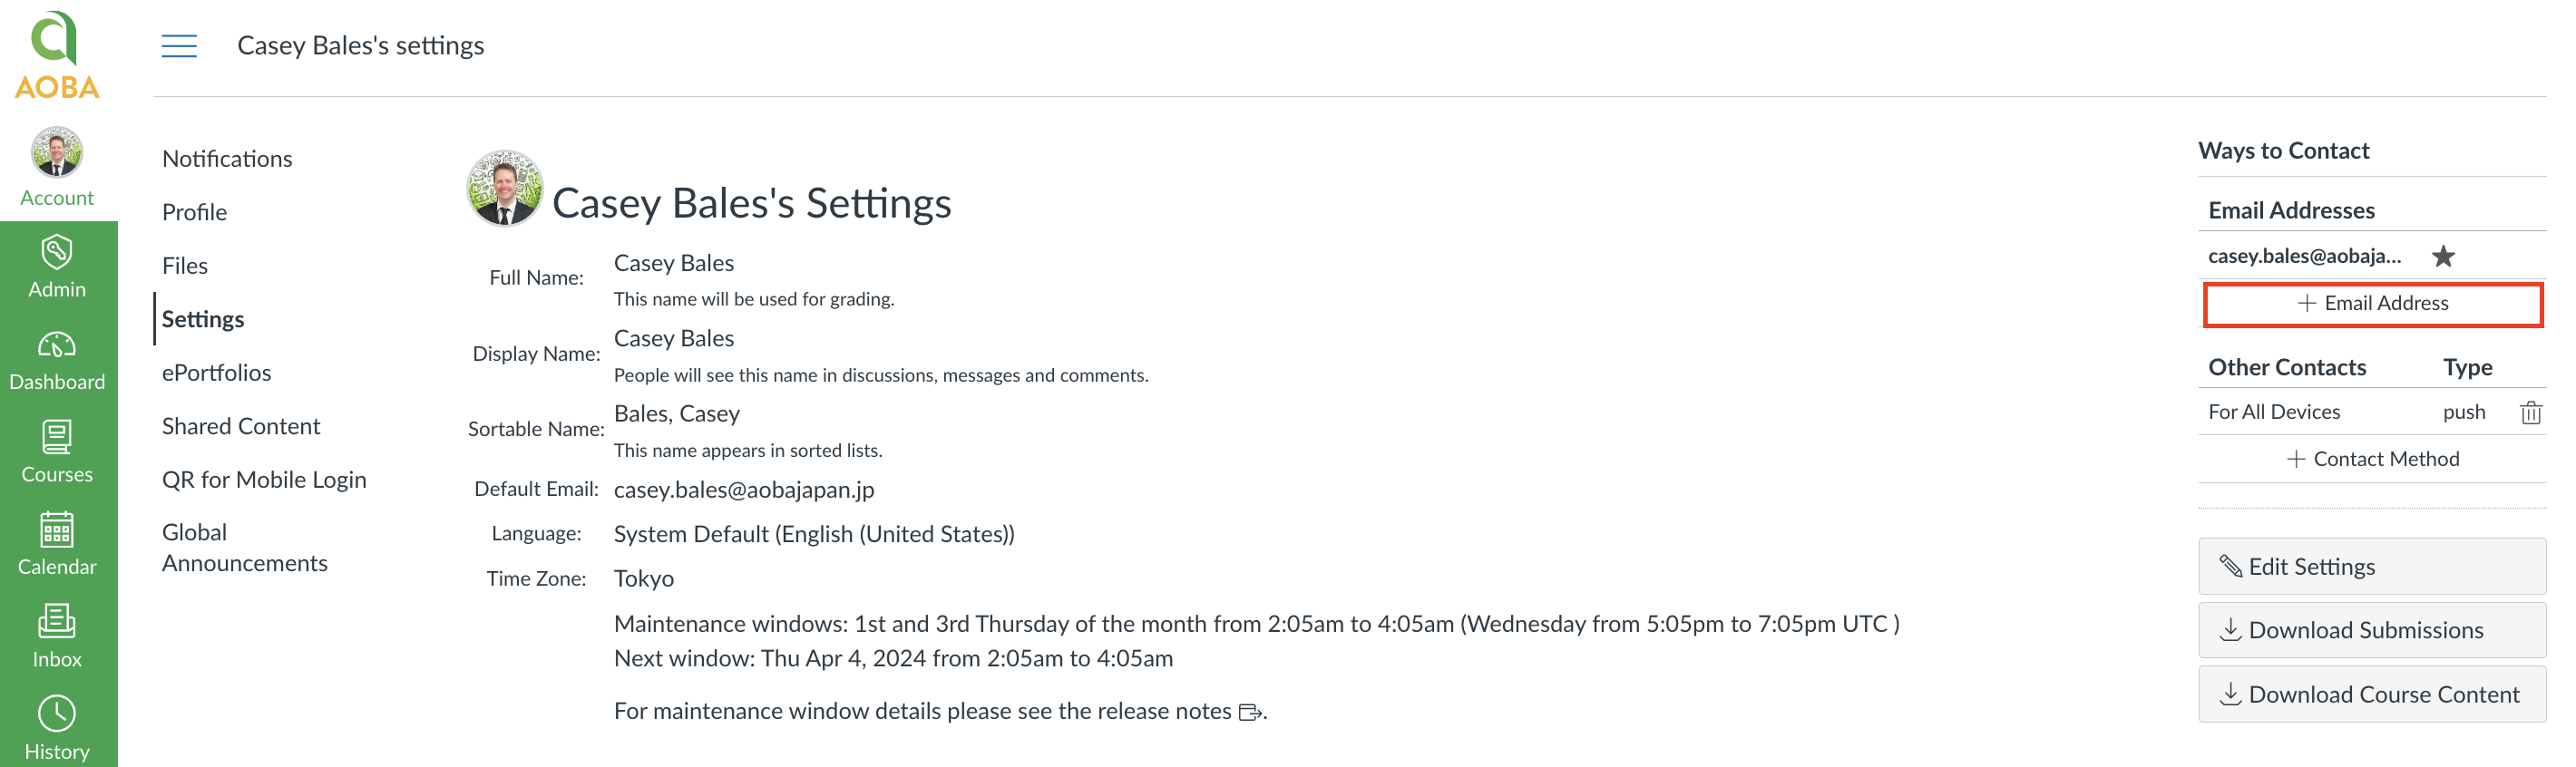Screen dimensions: 2576x767
Task: Click the AOBA logo
Action: click(x=57, y=50)
